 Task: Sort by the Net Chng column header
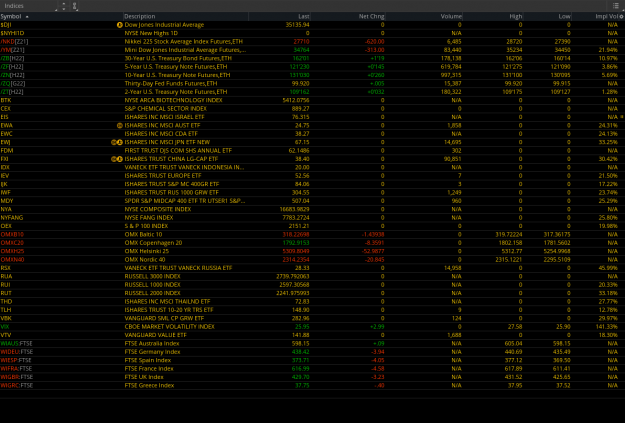click(x=371, y=16)
